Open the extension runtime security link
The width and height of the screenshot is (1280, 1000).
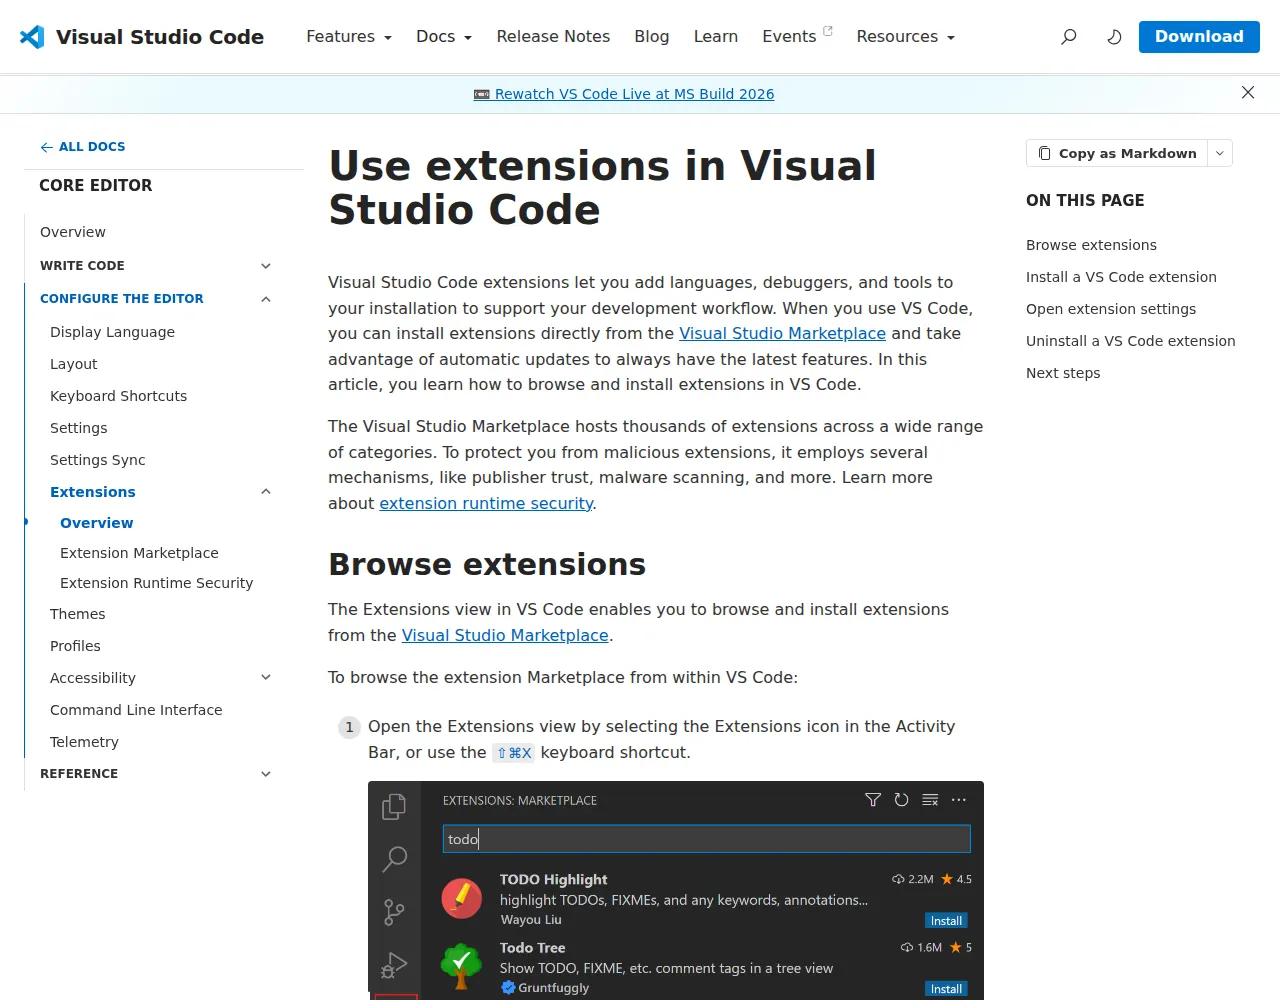tap(486, 504)
